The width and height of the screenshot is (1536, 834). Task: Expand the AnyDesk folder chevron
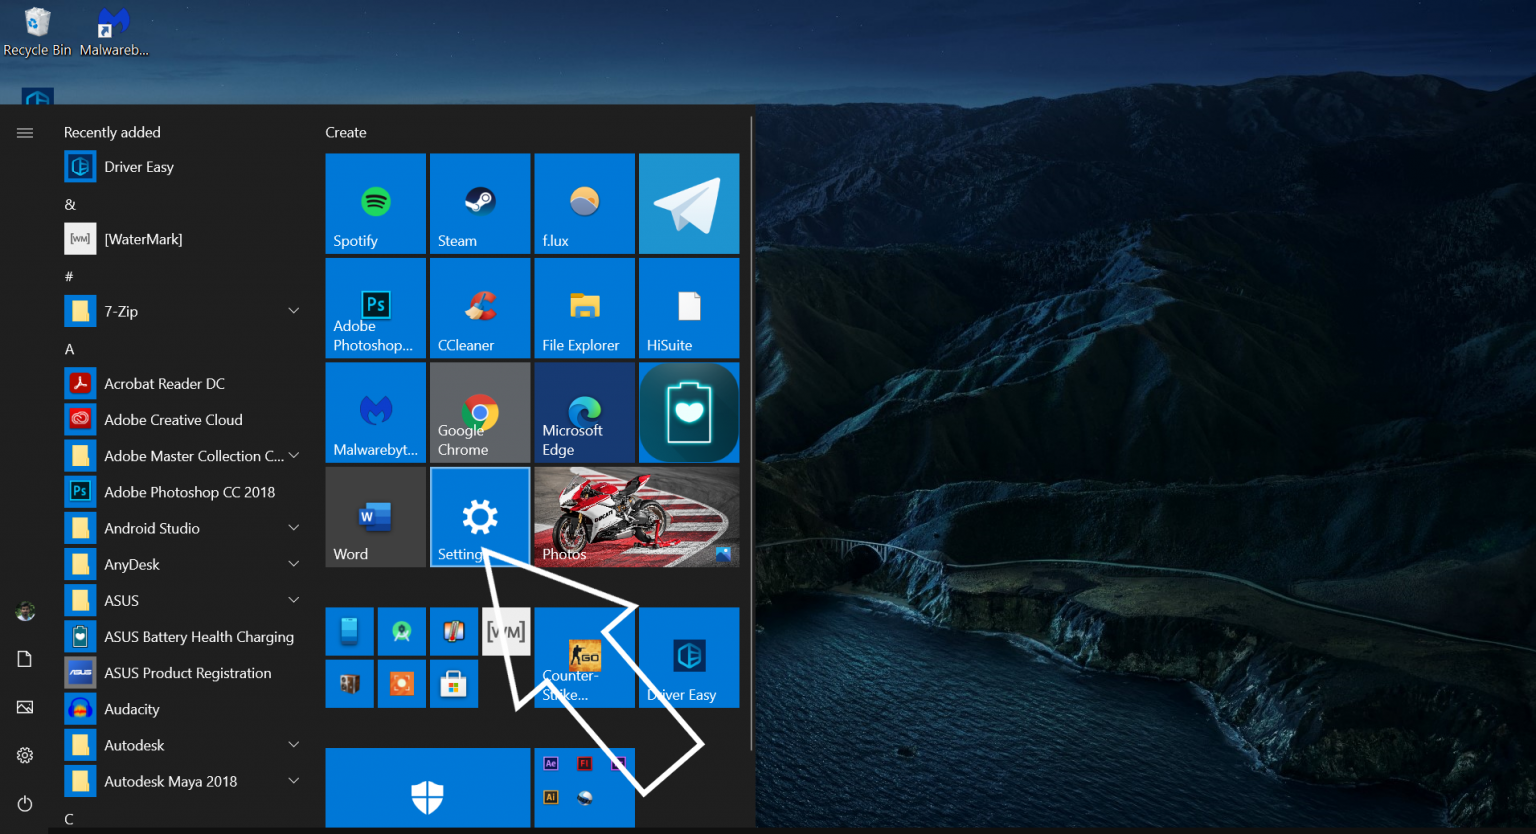pyautogui.click(x=294, y=564)
